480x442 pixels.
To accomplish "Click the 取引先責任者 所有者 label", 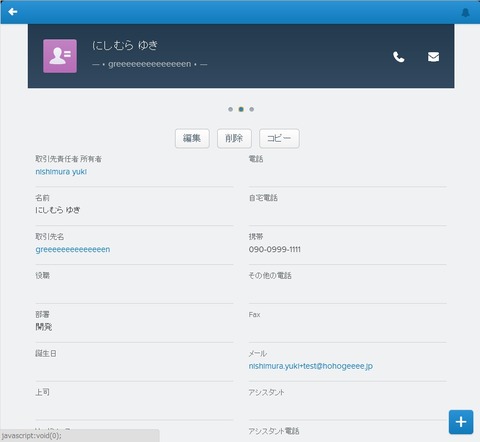I will point(69,159).
